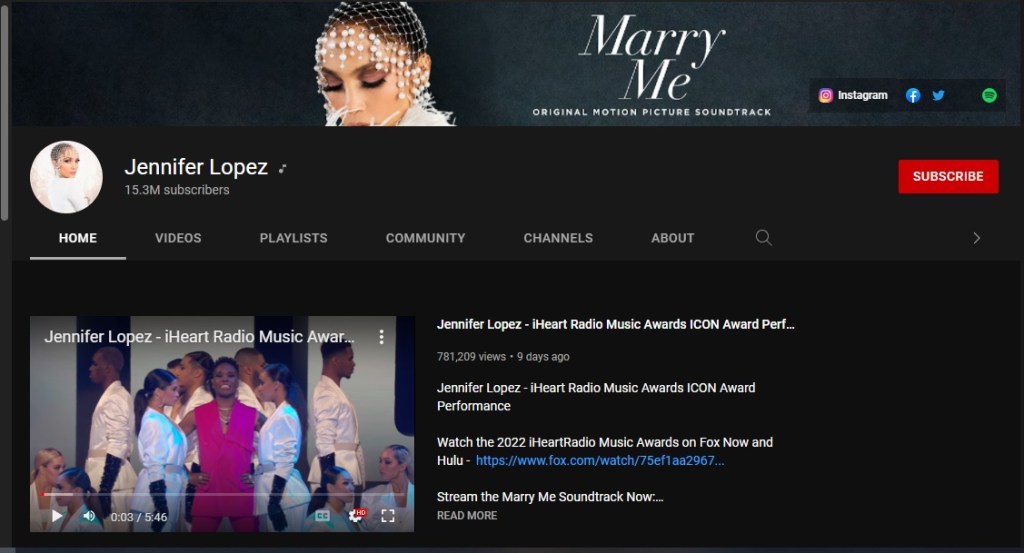Open the Spotify link in channel banner
The image size is (1024, 553).
point(989,96)
